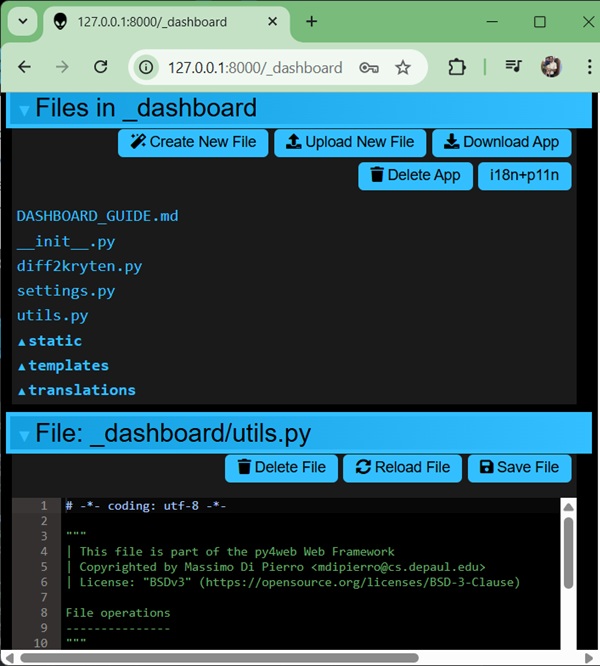Click Delete File button
The height and width of the screenshot is (666, 600).
[282, 468]
